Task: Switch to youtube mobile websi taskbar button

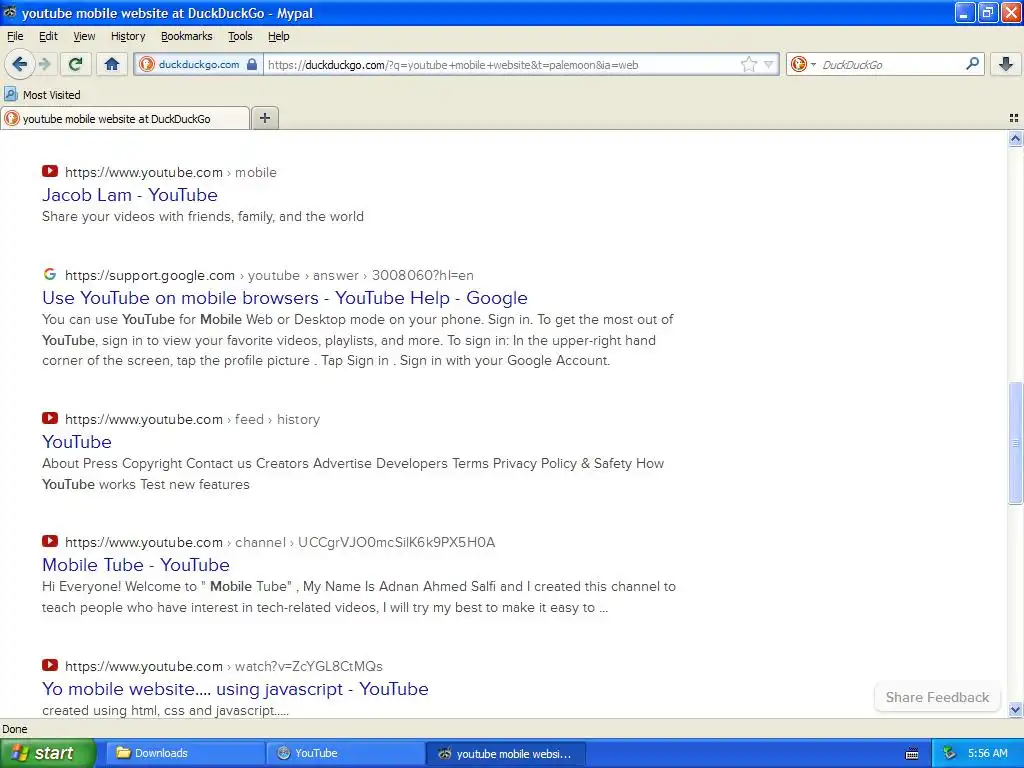Action: [505, 753]
